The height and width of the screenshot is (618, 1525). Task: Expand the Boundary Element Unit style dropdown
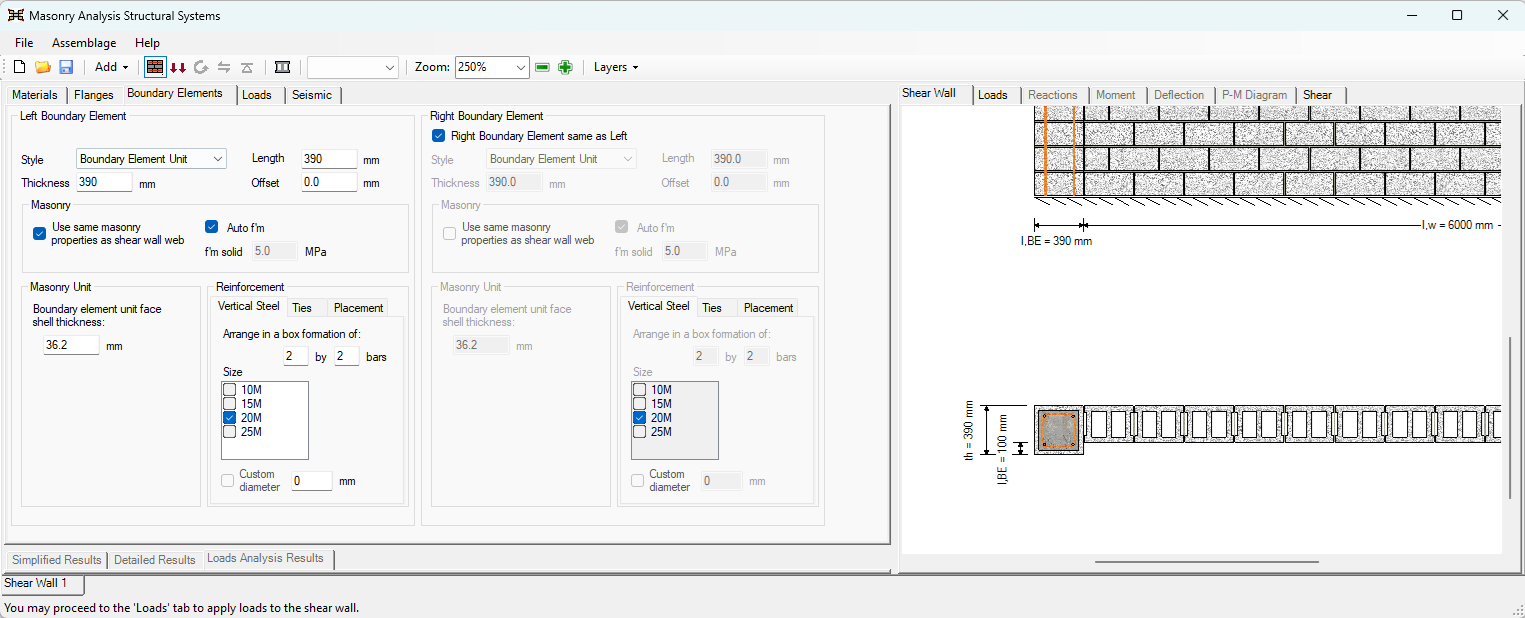(152, 158)
